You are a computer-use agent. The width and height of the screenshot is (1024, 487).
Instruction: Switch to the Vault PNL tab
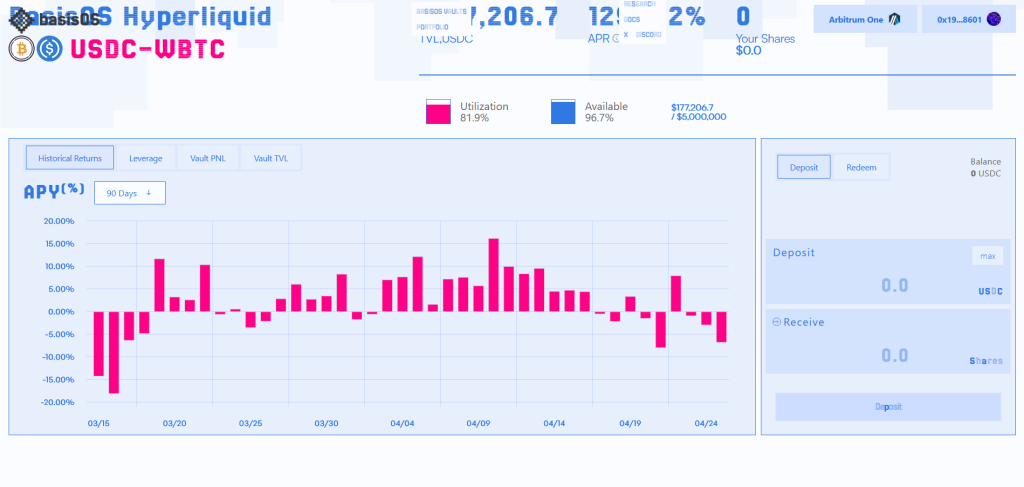[208, 158]
